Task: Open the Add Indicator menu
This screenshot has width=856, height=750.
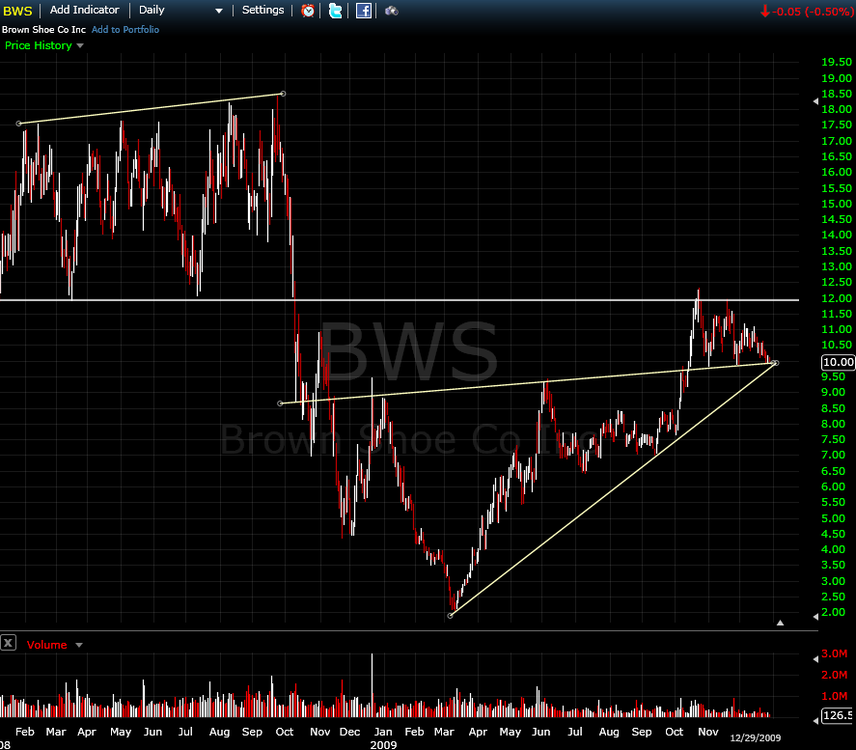Action: (84, 10)
